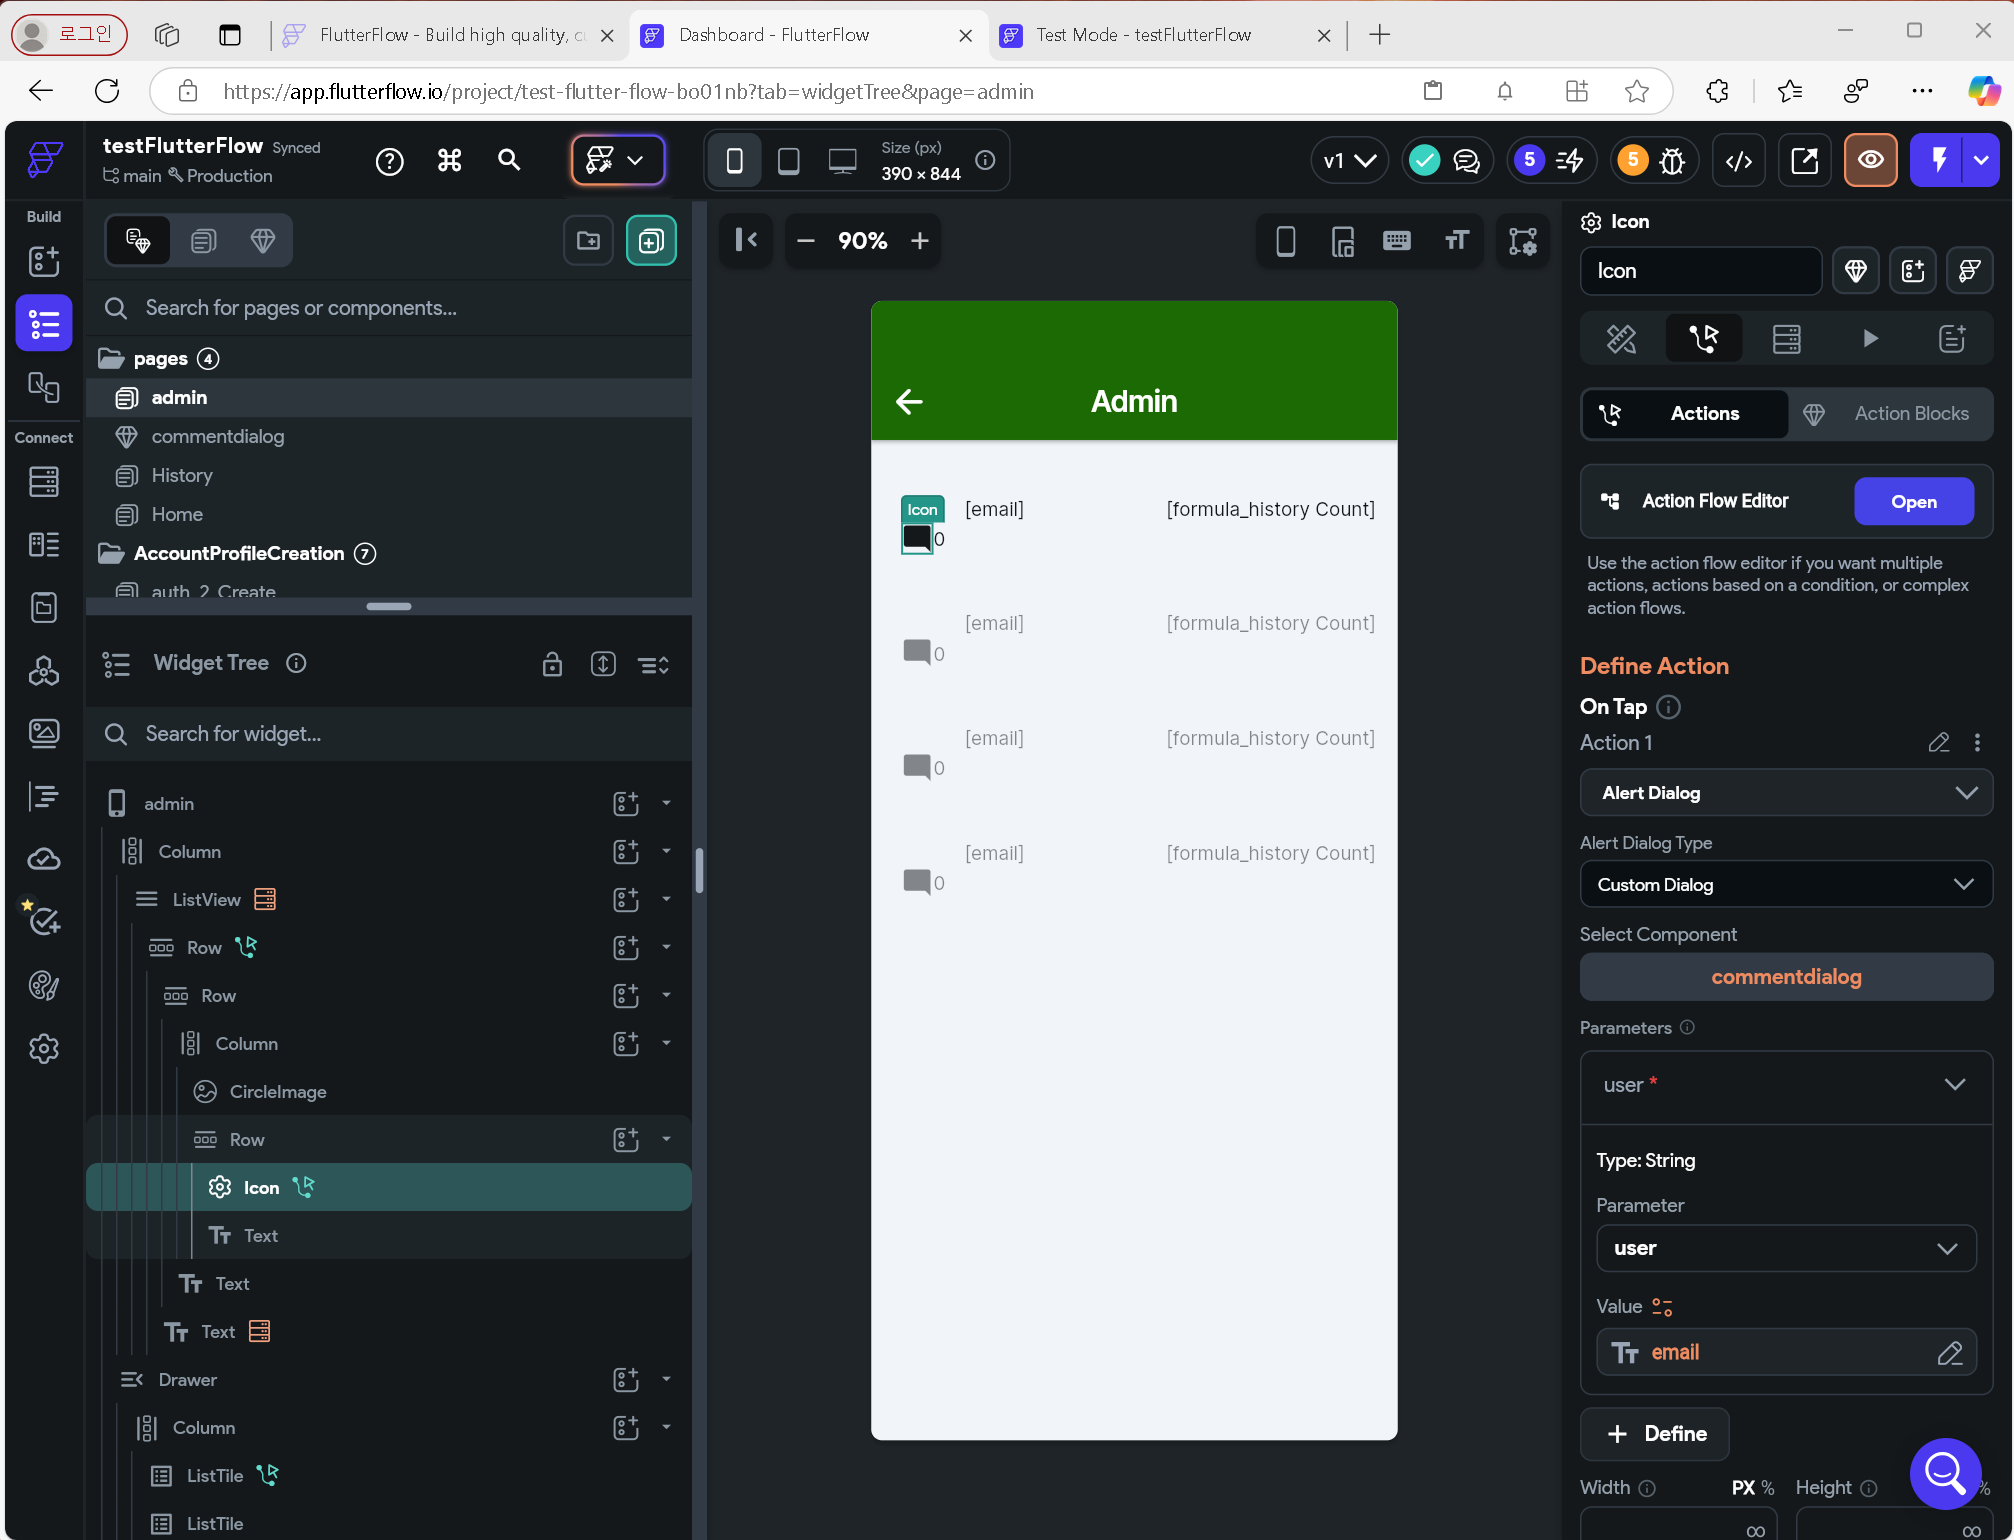This screenshot has width=2014, height=1540.
Task: Open the Documentation properties tab
Action: coord(1952,339)
